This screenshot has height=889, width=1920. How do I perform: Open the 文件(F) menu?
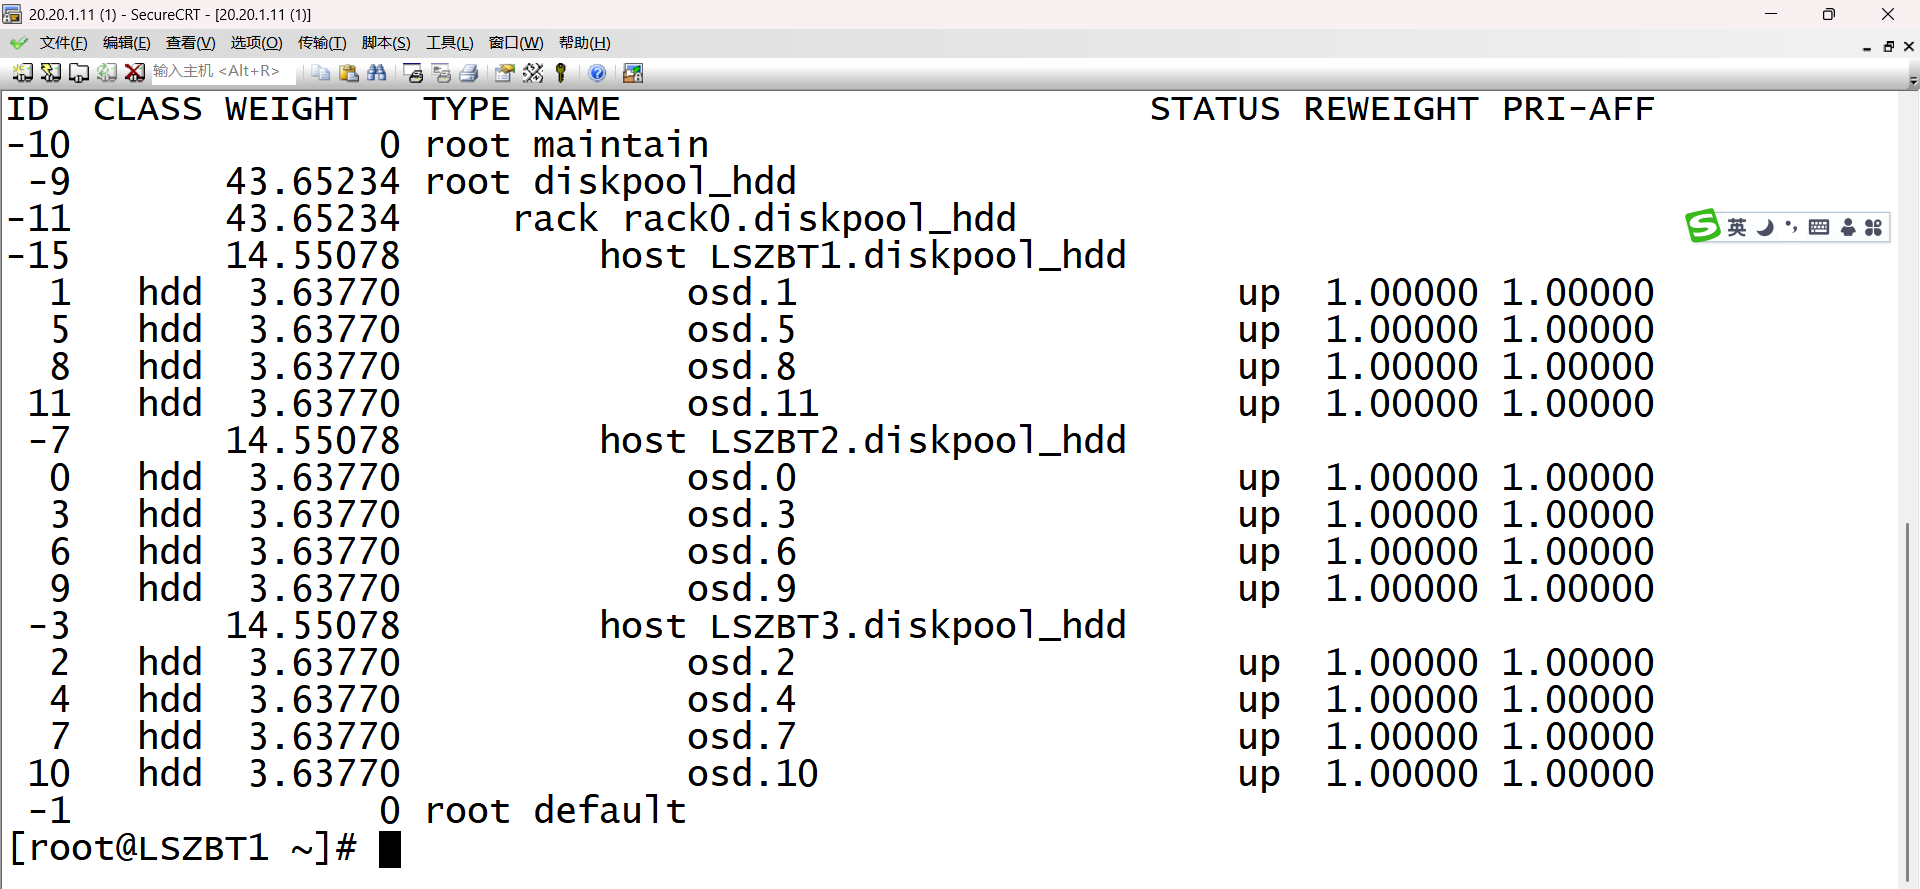63,43
